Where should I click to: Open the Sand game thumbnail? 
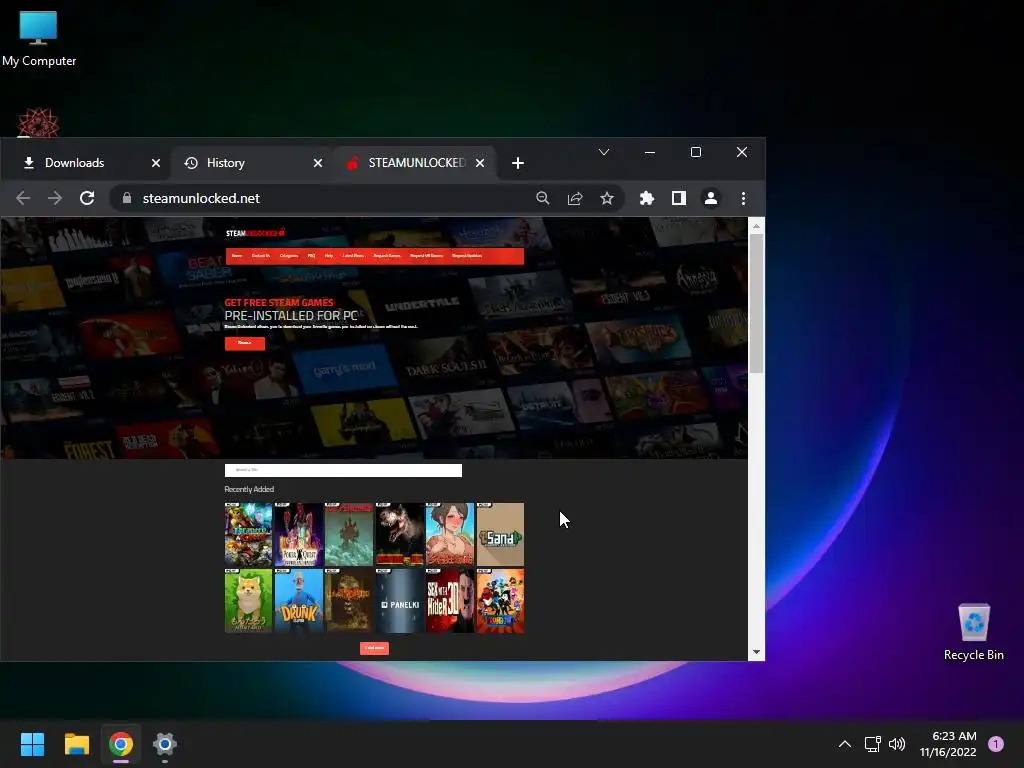pos(500,534)
